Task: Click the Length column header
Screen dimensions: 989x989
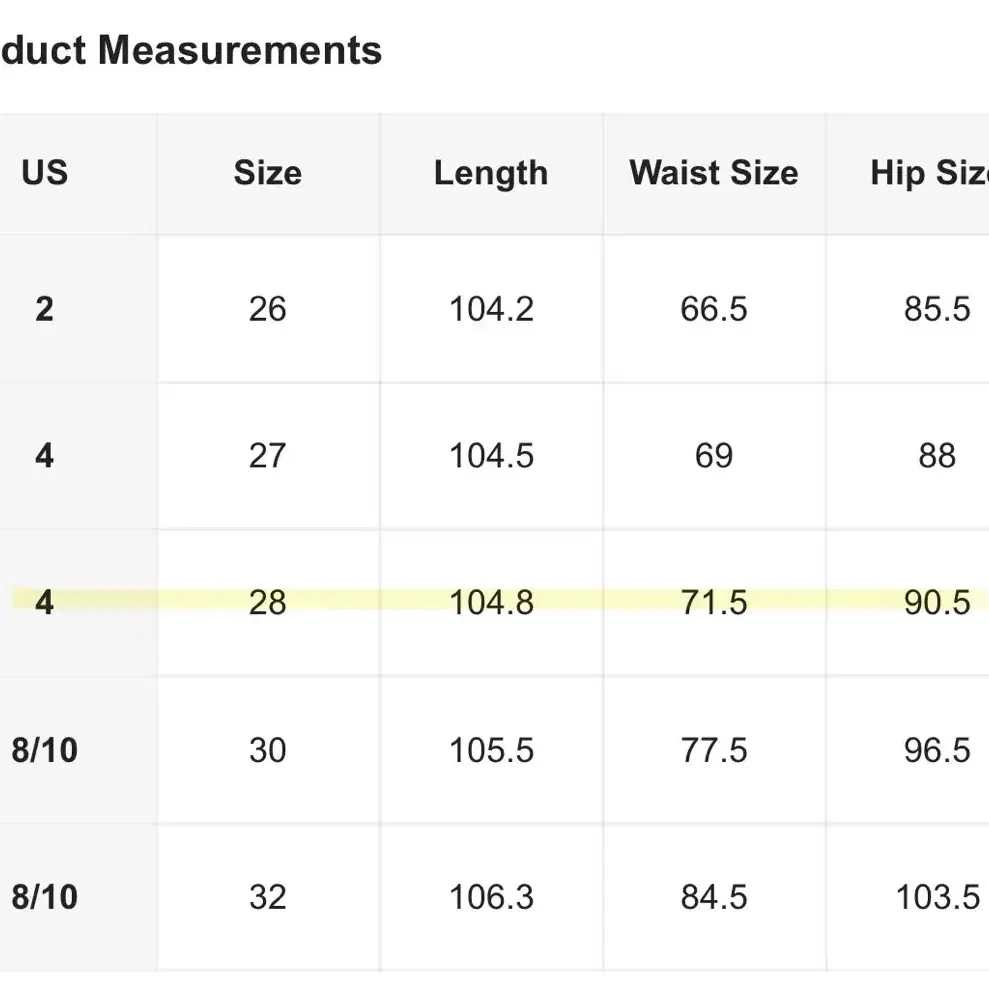Action: pyautogui.click(x=491, y=173)
